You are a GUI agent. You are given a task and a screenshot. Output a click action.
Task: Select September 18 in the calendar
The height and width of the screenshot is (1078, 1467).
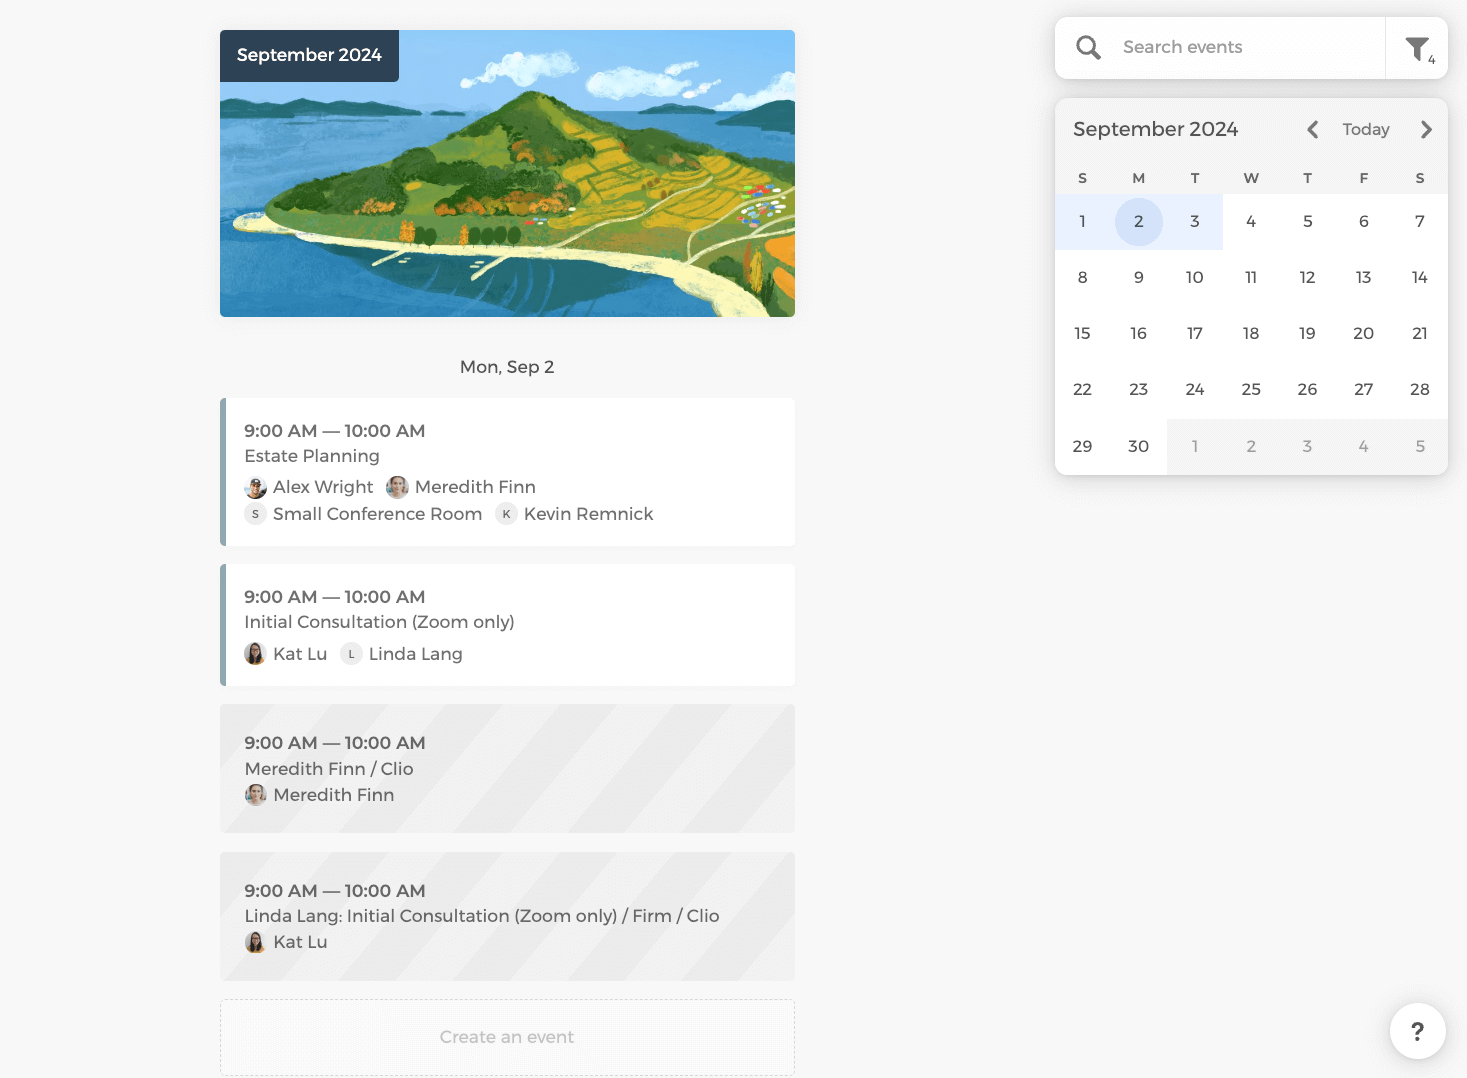pos(1251,333)
